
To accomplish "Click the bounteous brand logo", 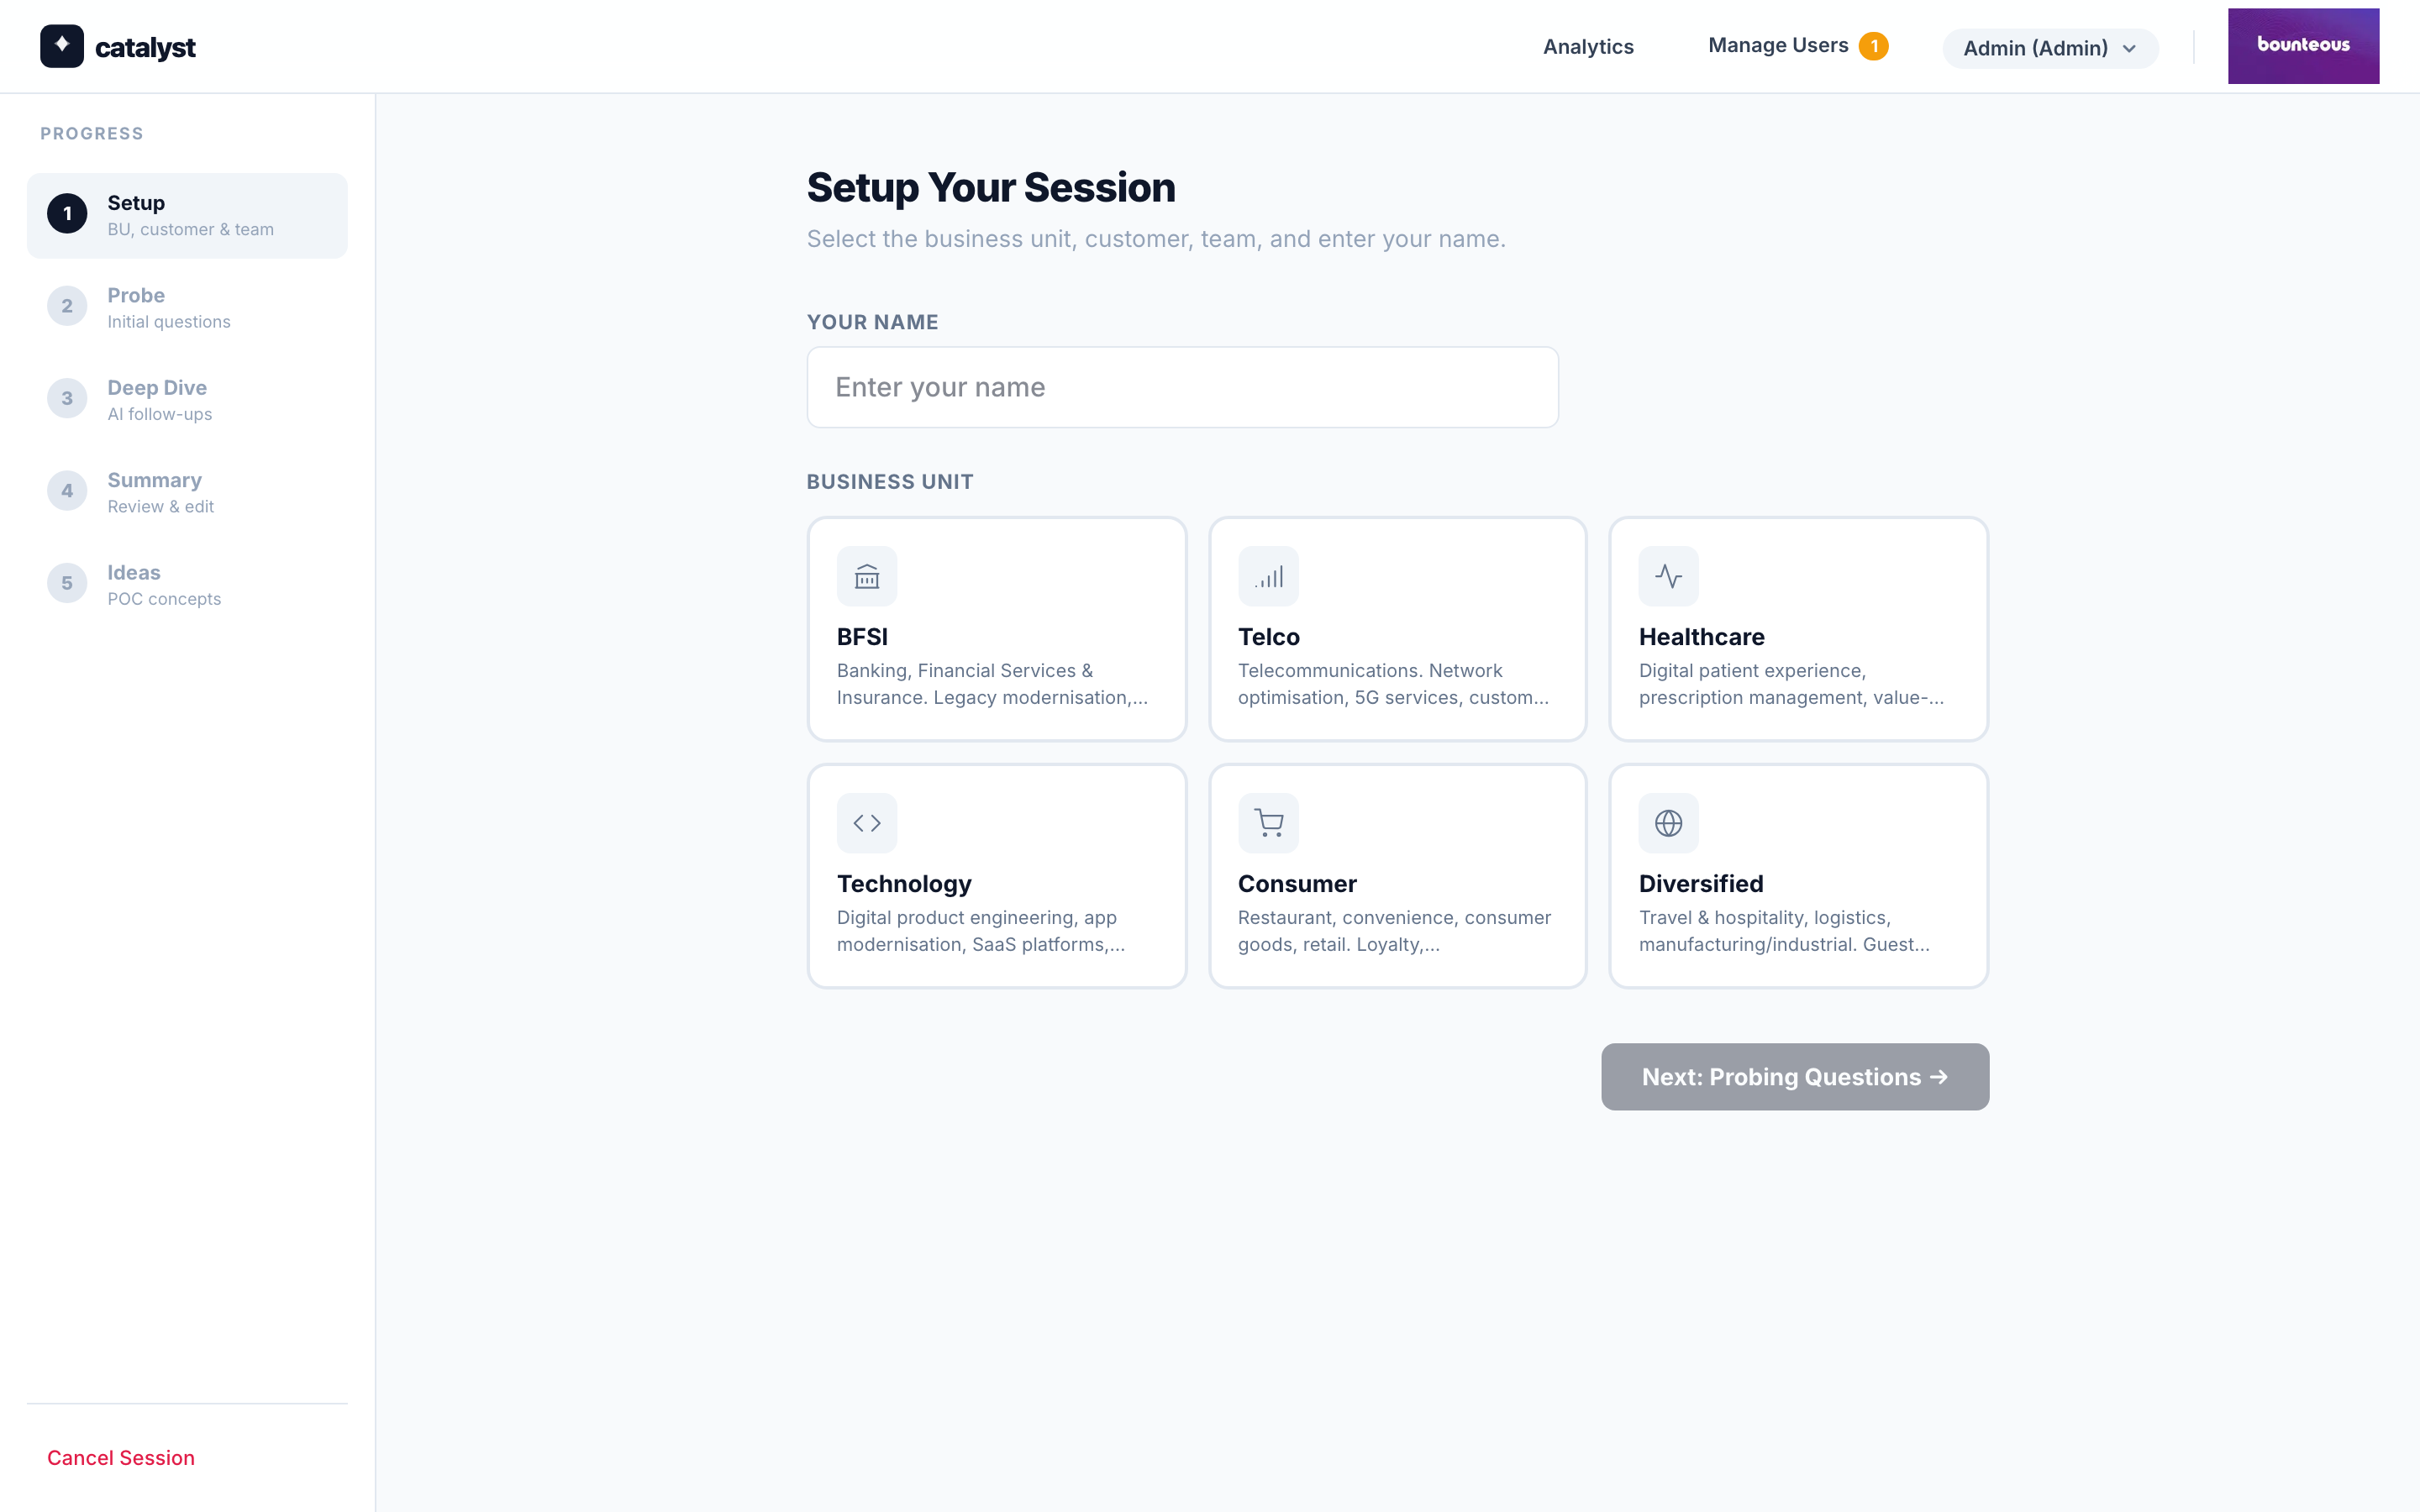I will 2302,46.
